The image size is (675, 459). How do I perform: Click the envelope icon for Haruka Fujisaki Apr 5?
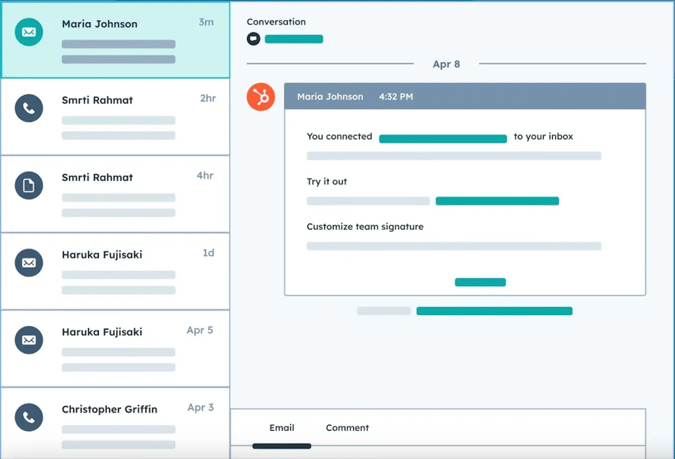(29, 340)
